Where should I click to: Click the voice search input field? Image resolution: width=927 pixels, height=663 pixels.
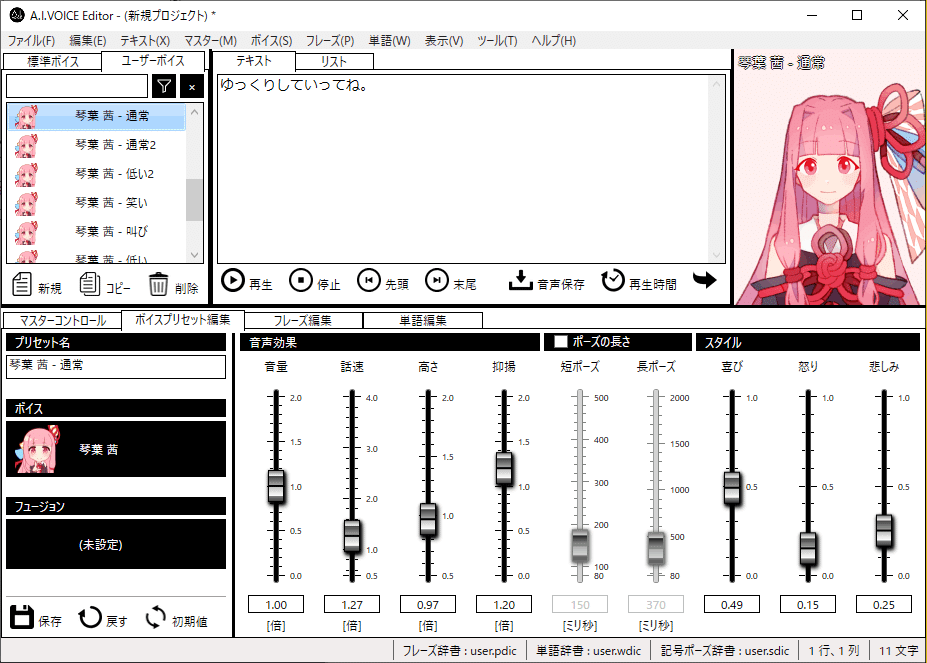(x=77, y=86)
